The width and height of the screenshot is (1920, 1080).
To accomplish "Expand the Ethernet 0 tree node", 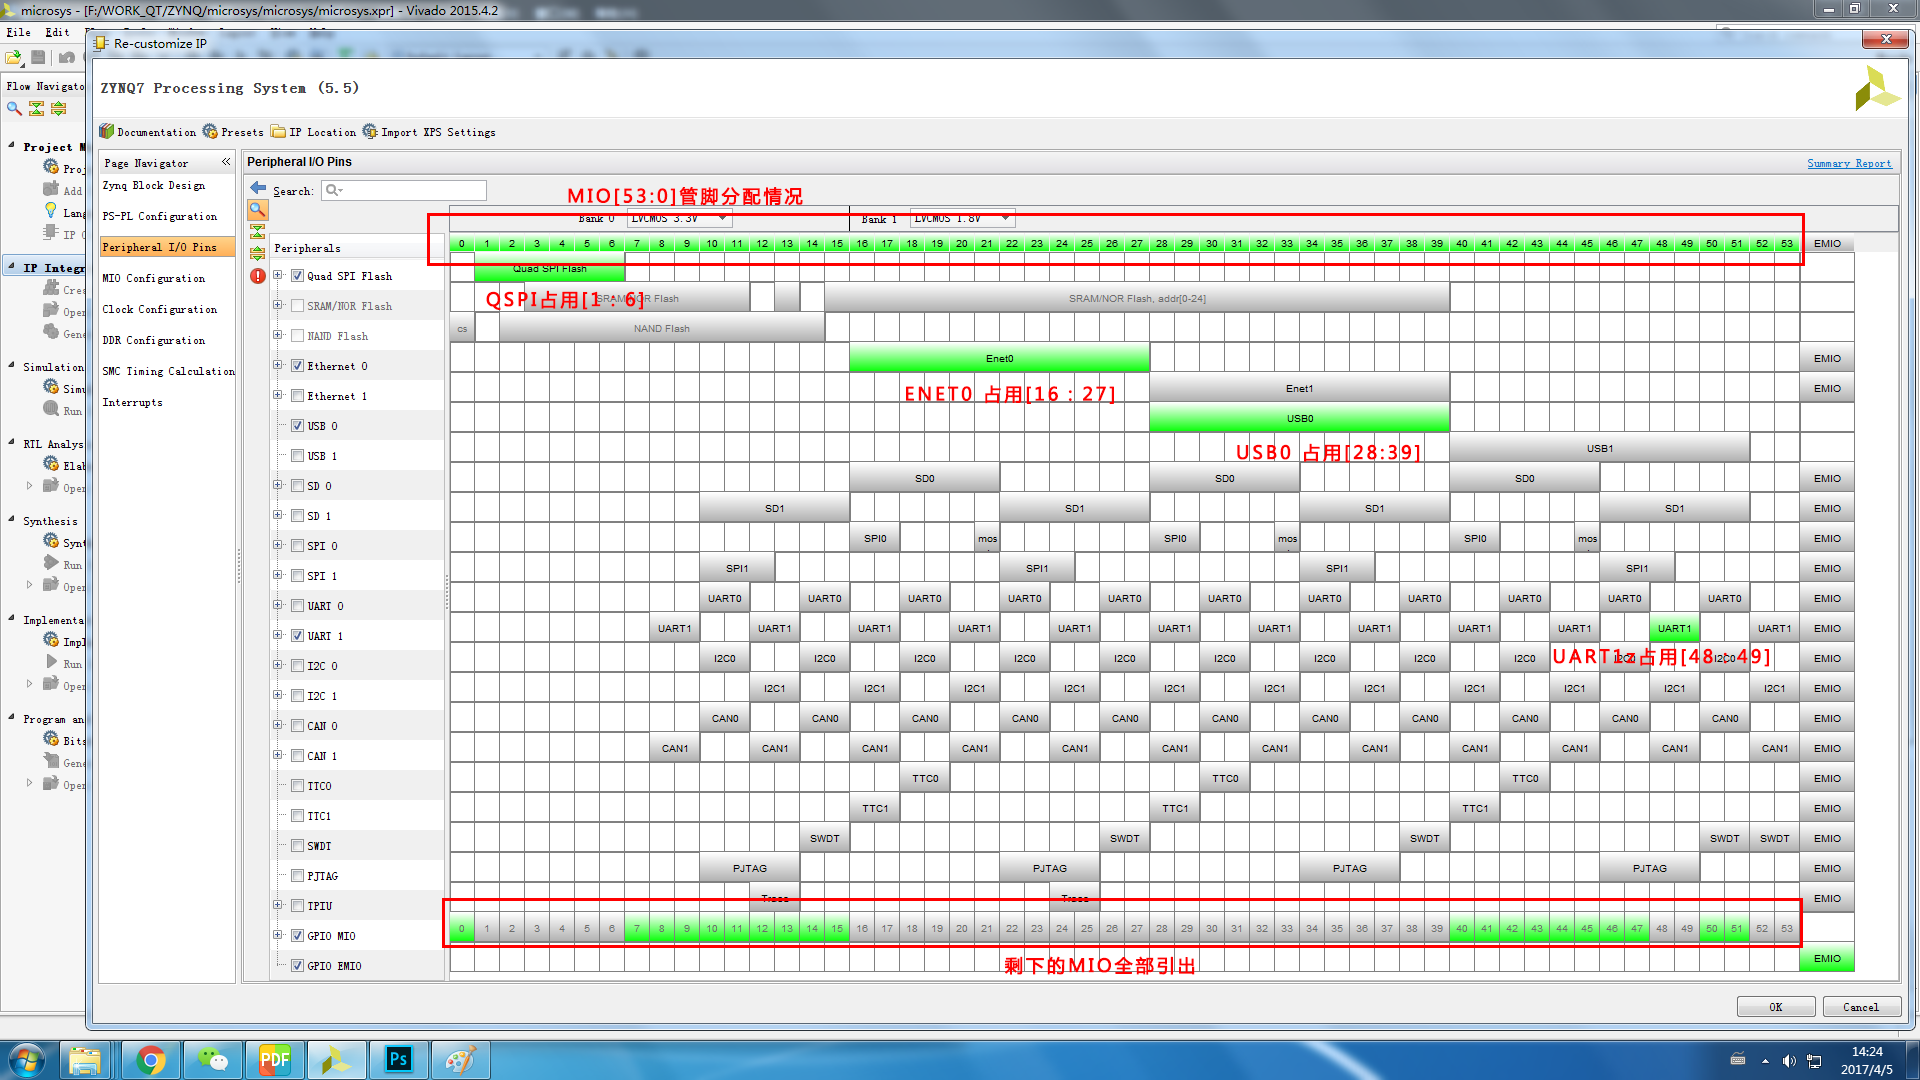I will (x=278, y=365).
